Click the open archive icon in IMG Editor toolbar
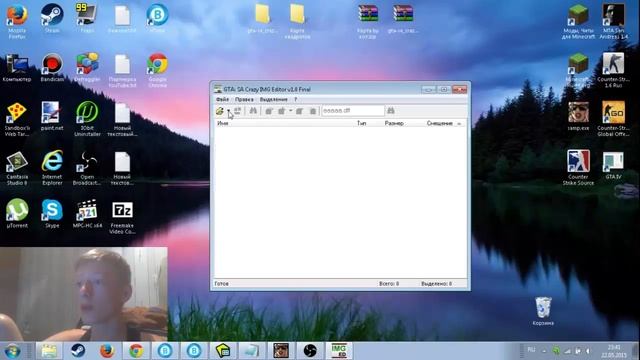Image resolution: width=640 pixels, height=360 pixels. tap(220, 111)
